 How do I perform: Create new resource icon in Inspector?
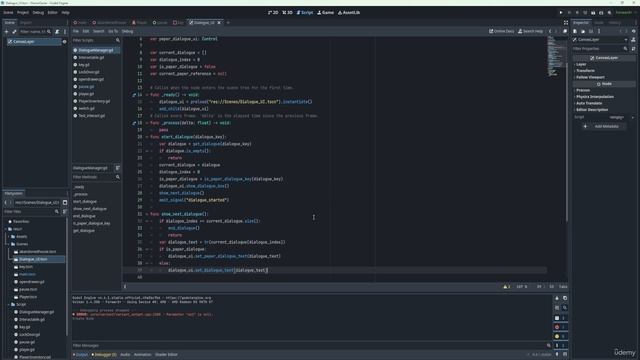tap(575, 31)
